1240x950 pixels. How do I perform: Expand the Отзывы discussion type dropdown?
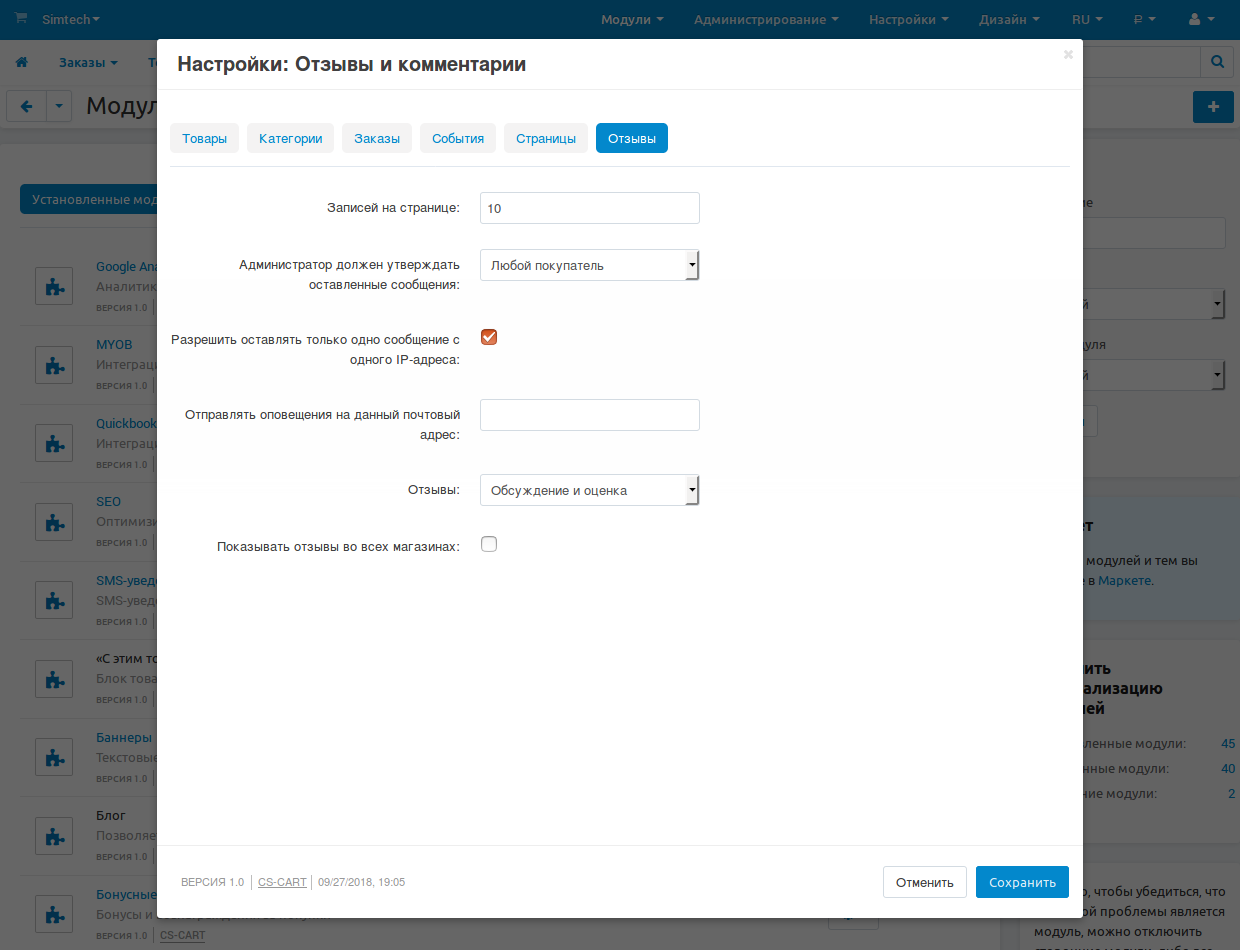(589, 490)
